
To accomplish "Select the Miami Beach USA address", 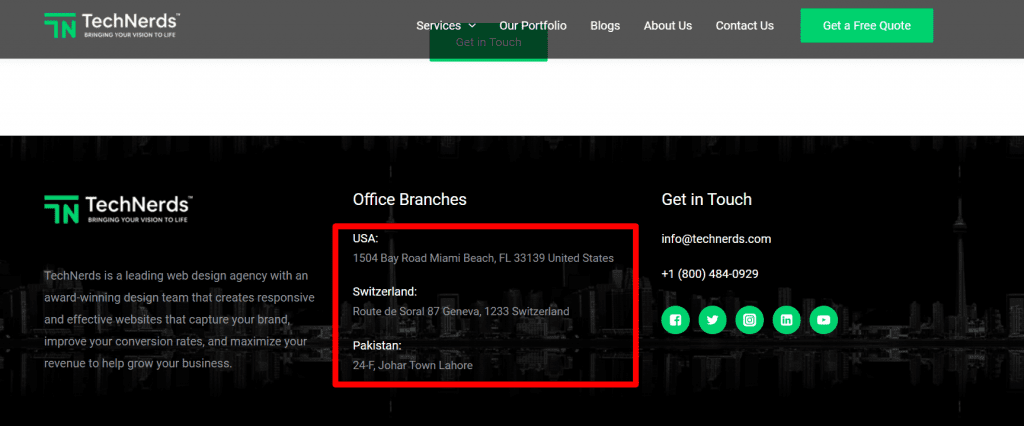I will click(x=483, y=258).
